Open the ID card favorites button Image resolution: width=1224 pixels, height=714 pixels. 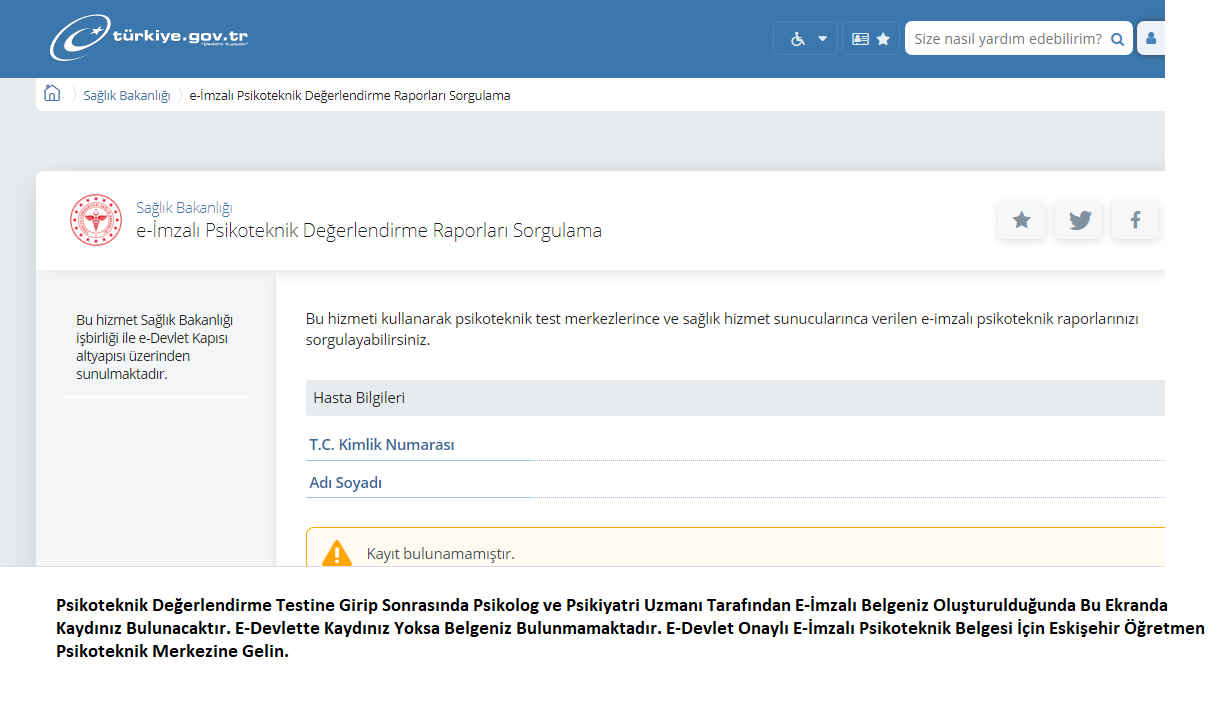(871, 39)
